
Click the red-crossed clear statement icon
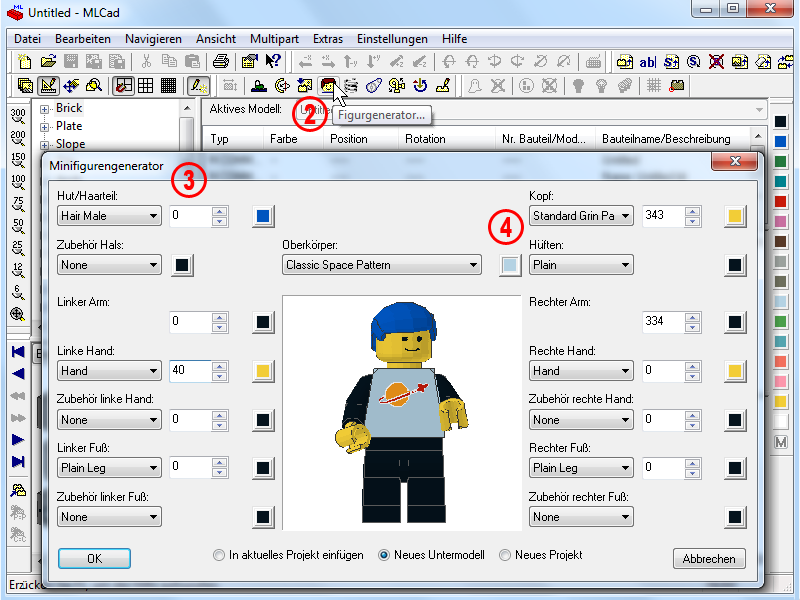(716, 62)
